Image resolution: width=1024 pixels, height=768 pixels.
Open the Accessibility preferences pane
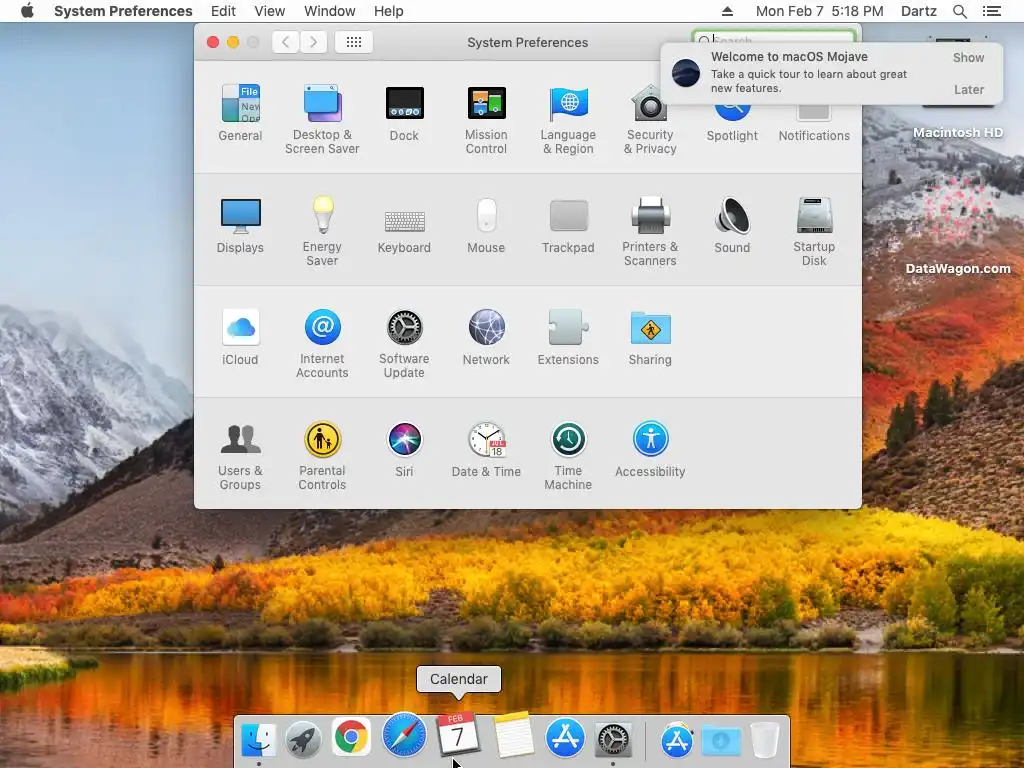tap(650, 449)
